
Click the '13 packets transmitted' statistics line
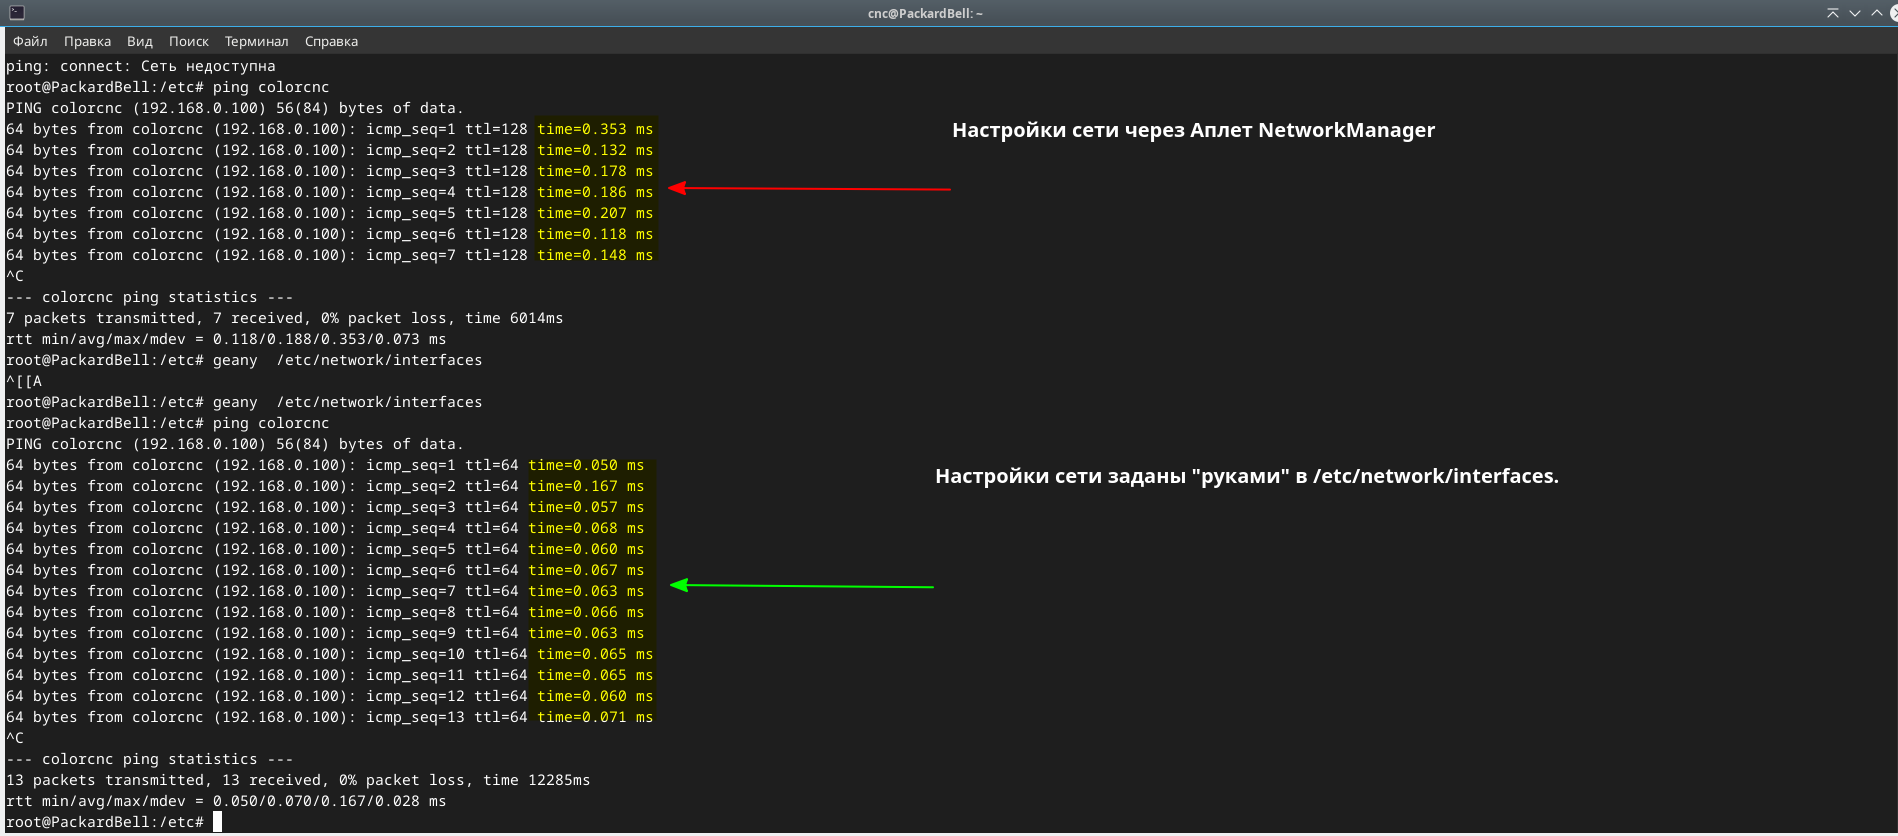pos(298,780)
